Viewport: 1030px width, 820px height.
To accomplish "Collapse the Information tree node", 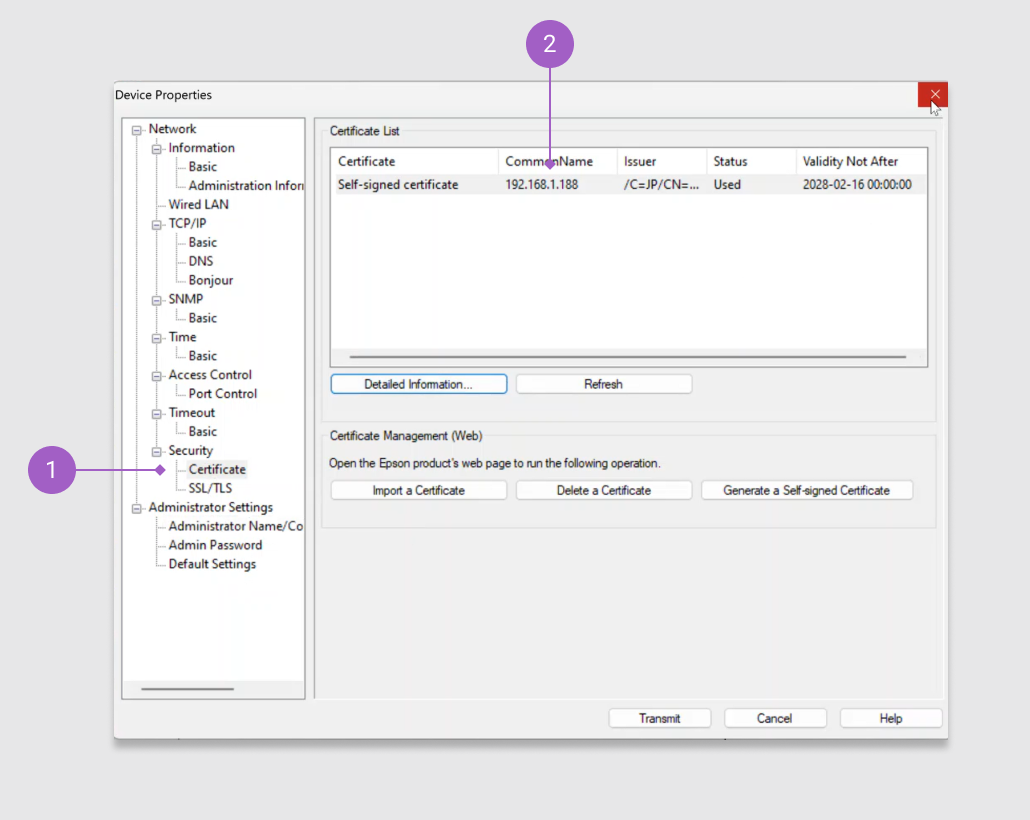I will pyautogui.click(x=156, y=149).
